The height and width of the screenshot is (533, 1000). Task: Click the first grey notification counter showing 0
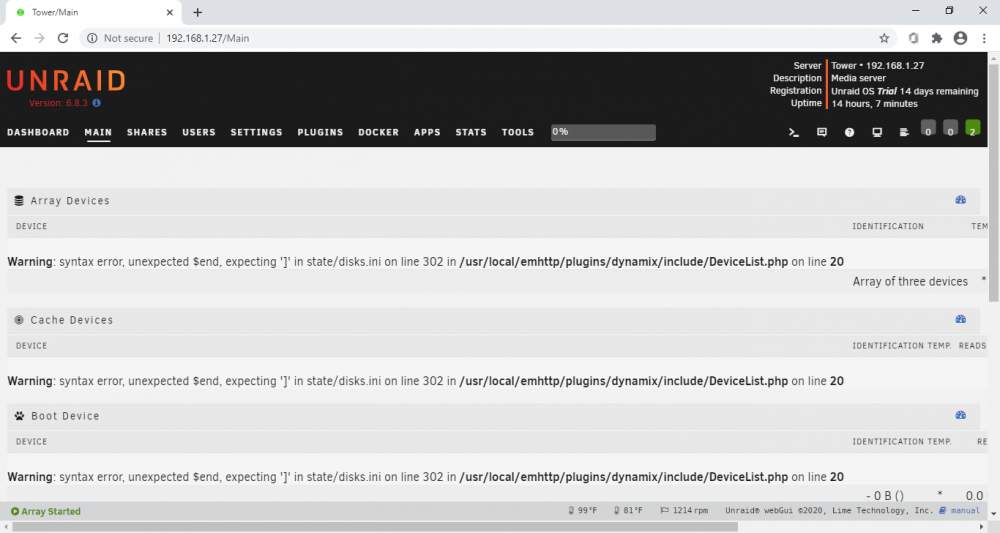(x=928, y=128)
